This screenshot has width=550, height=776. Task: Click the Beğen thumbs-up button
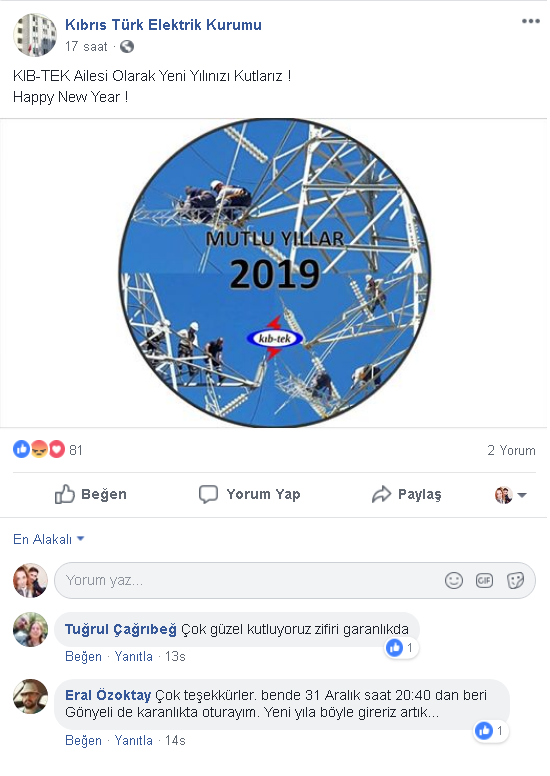(91, 494)
